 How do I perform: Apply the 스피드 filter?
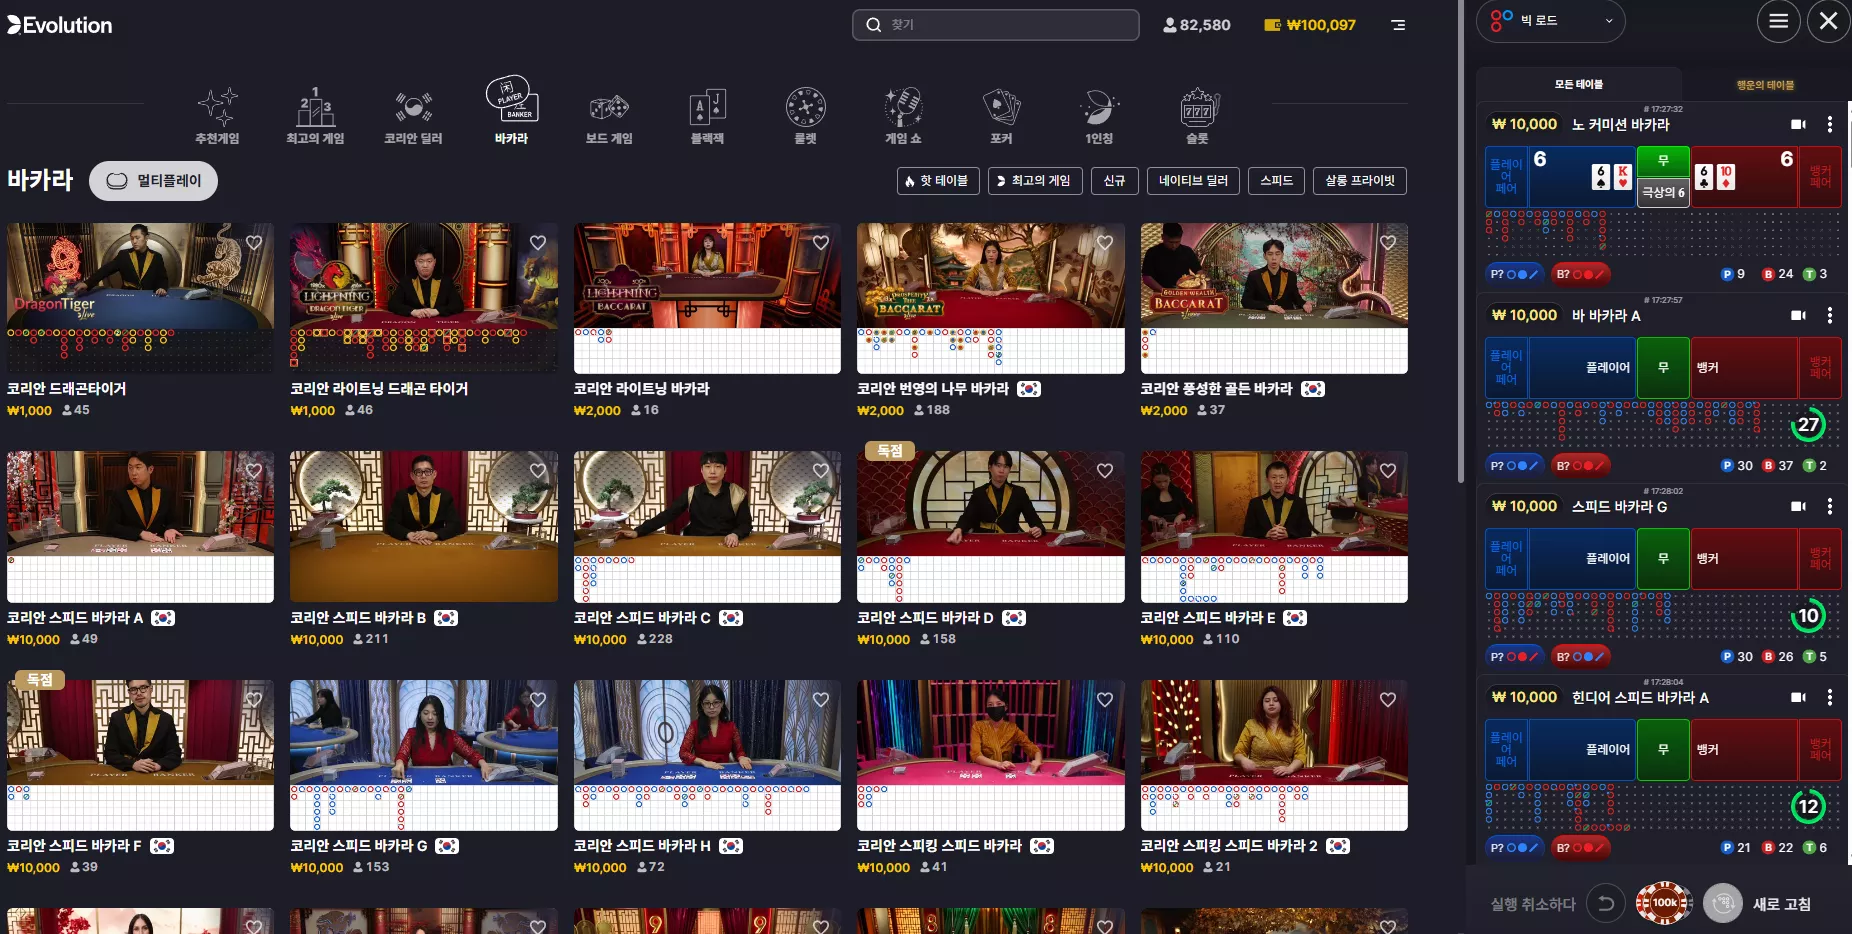1276,181
